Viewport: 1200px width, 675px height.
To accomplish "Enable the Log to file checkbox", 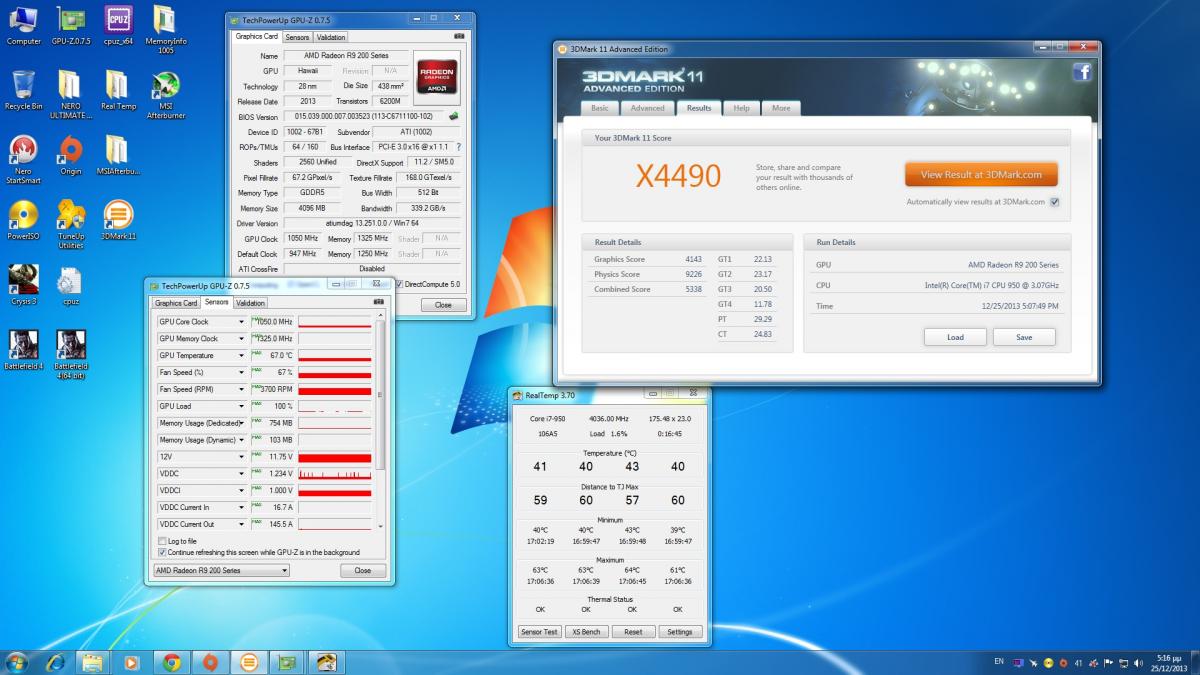I will [162, 541].
